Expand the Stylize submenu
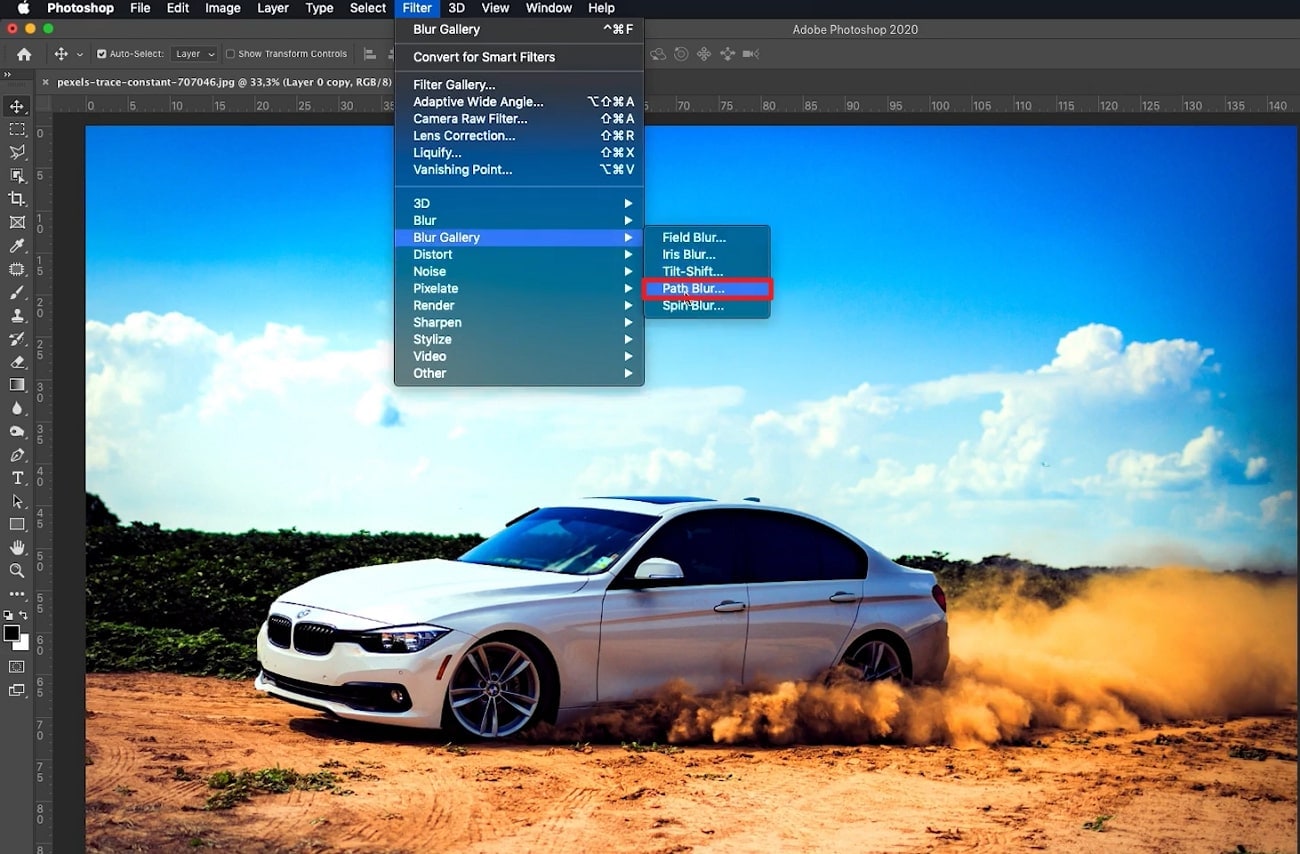This screenshot has height=854, width=1300. pyautogui.click(x=519, y=339)
